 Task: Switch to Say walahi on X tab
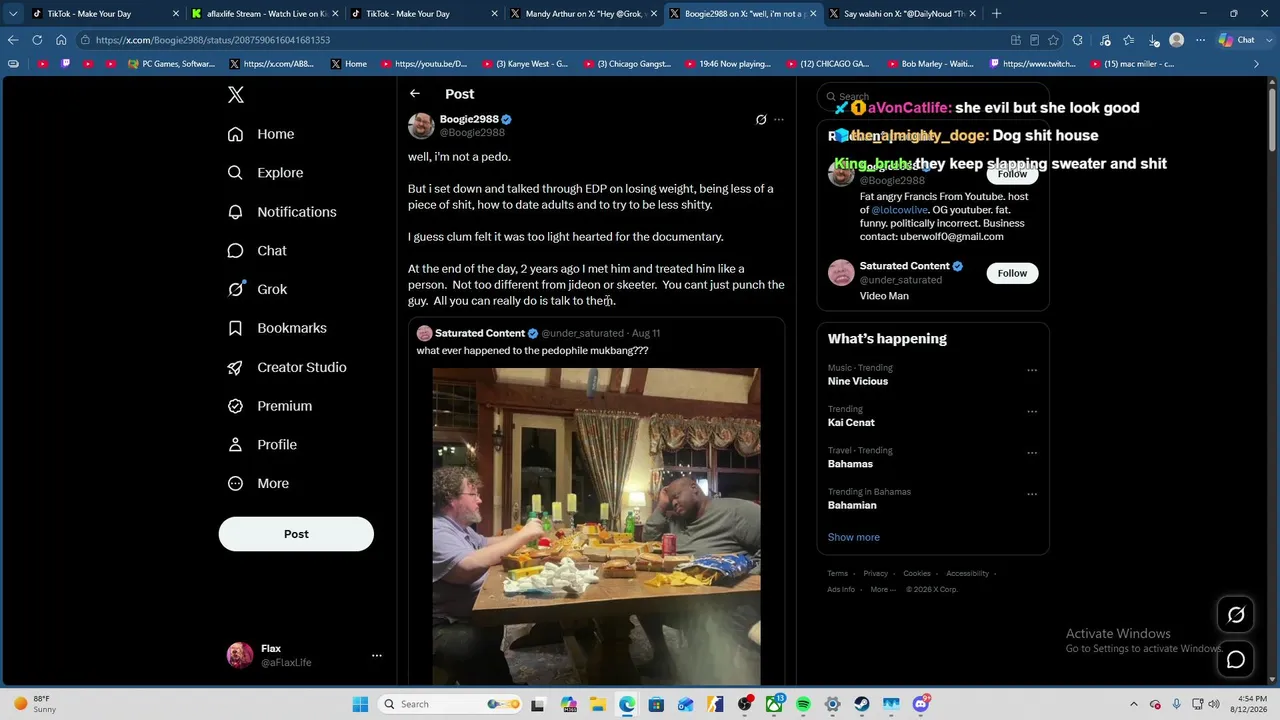pos(902,14)
